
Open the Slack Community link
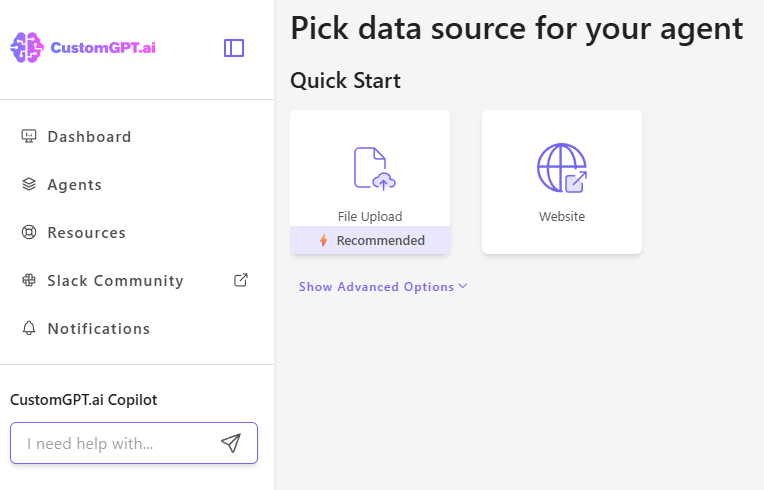(115, 281)
